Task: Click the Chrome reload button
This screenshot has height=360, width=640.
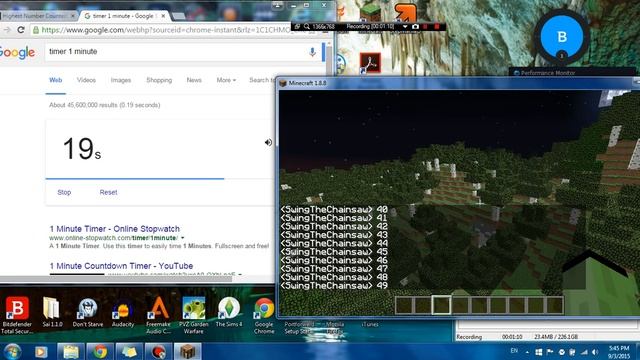Action: coord(21,30)
